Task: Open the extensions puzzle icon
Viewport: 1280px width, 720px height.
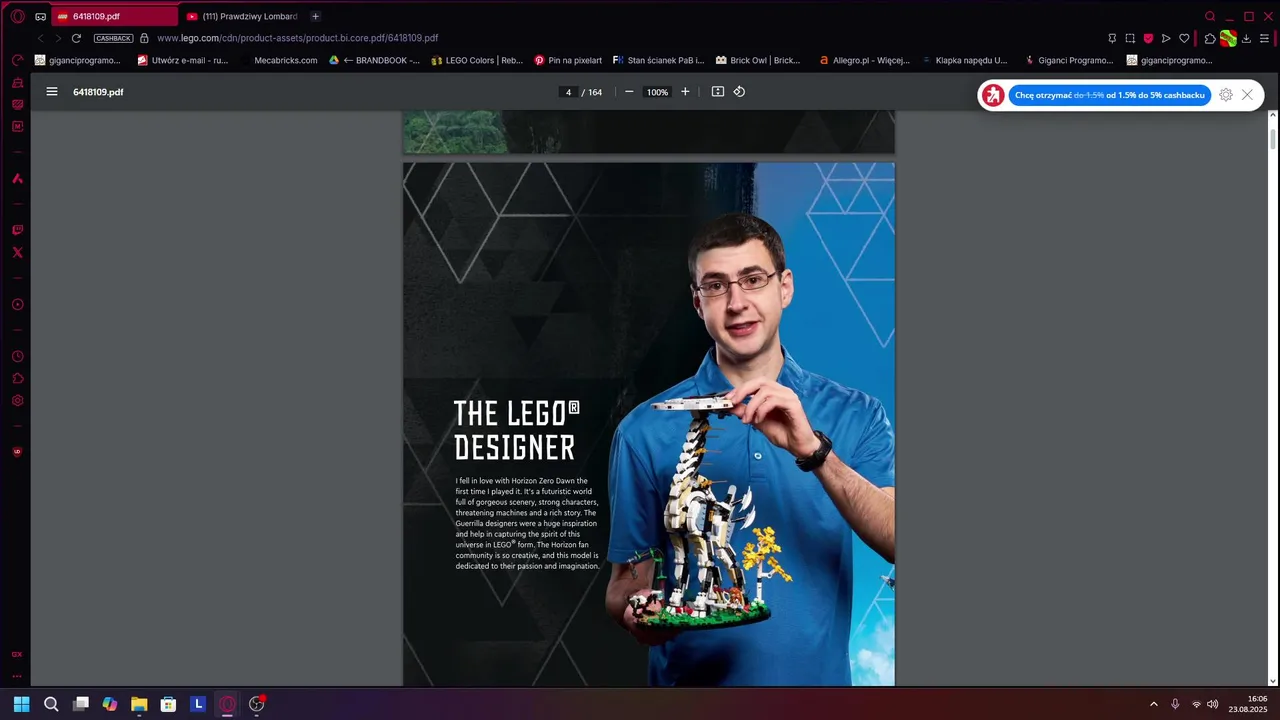Action: (1210, 38)
